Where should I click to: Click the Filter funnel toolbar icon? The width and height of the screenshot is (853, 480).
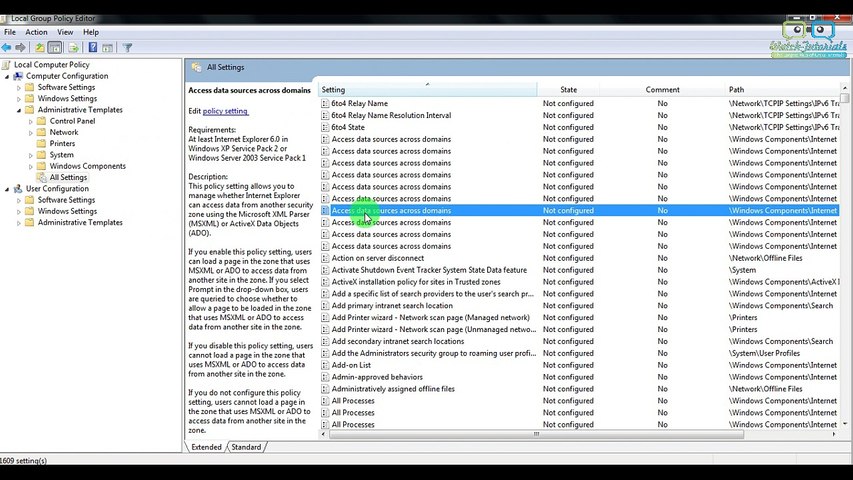127,48
